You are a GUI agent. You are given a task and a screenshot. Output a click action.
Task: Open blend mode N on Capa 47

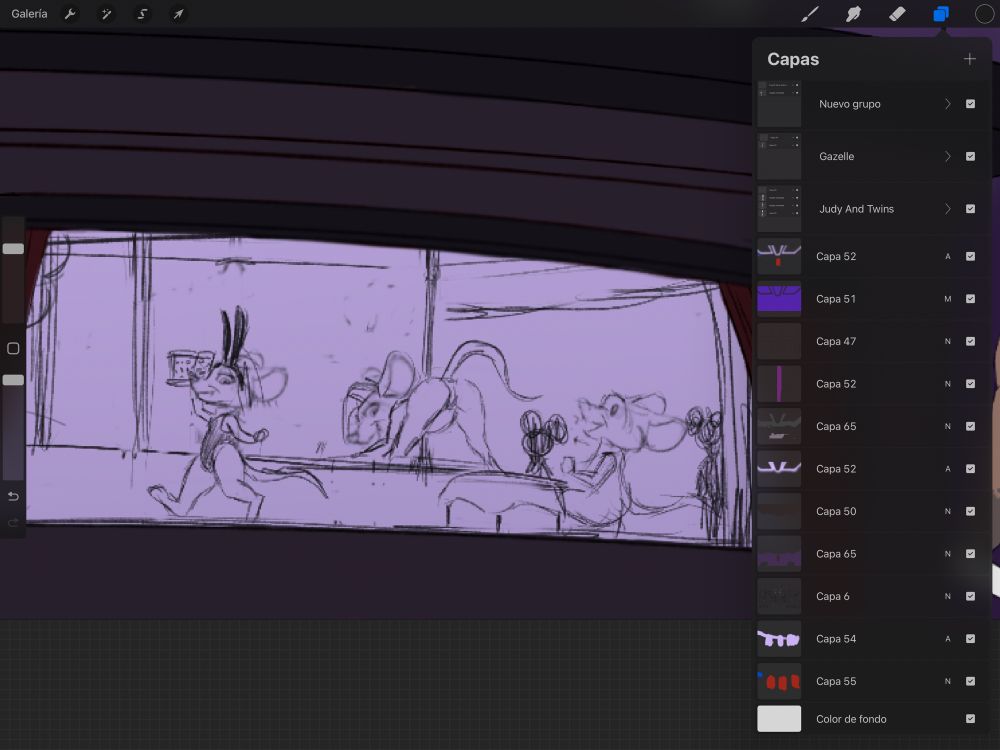pos(948,341)
